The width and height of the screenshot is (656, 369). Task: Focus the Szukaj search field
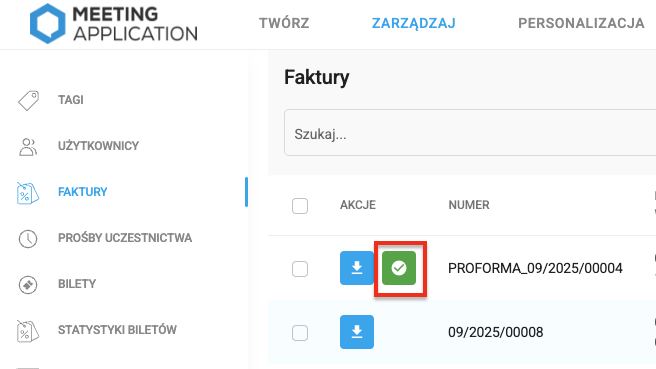tap(470, 133)
